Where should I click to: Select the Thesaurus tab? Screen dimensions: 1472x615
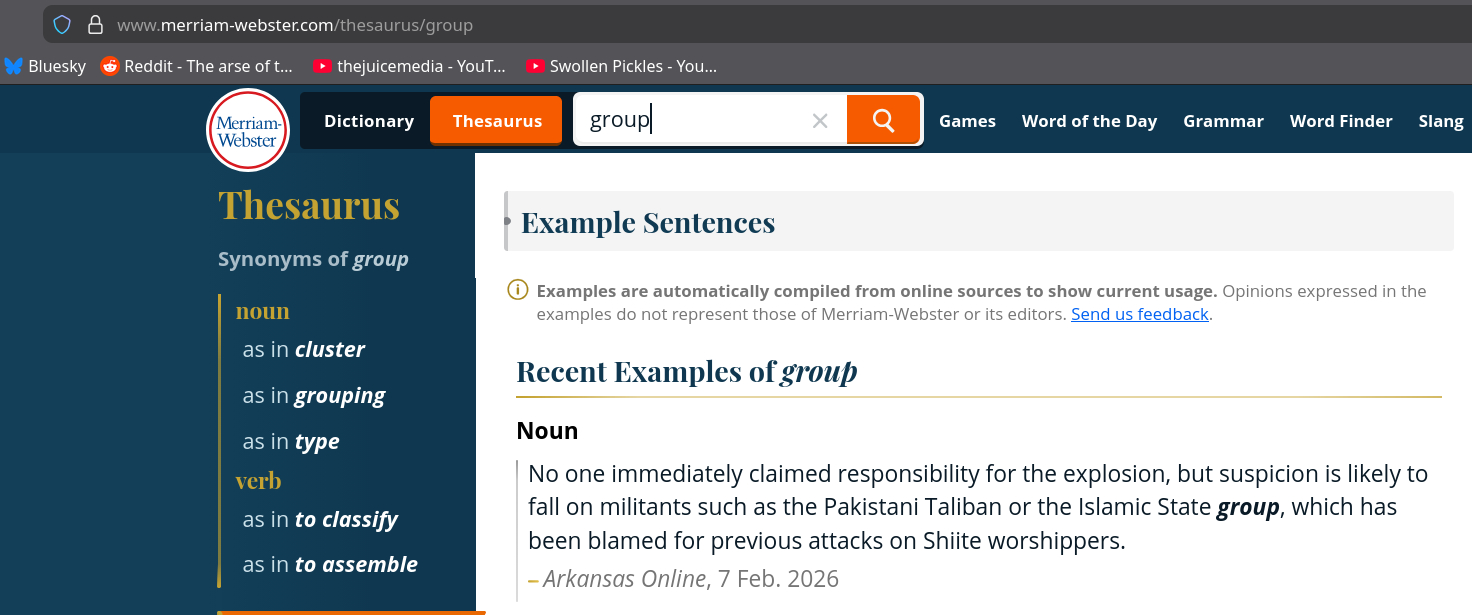tap(497, 121)
